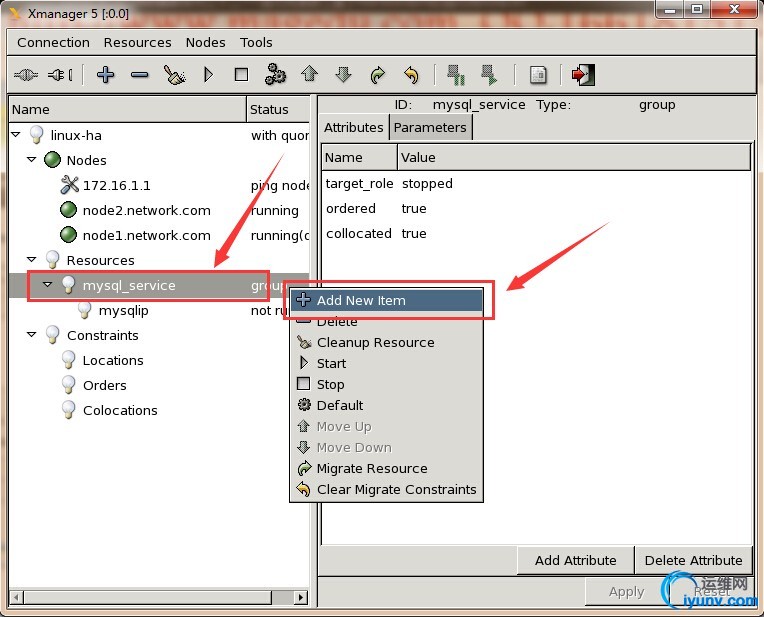This screenshot has height=617, width=764.
Task: Select the target_role attribute row
Action: point(536,184)
